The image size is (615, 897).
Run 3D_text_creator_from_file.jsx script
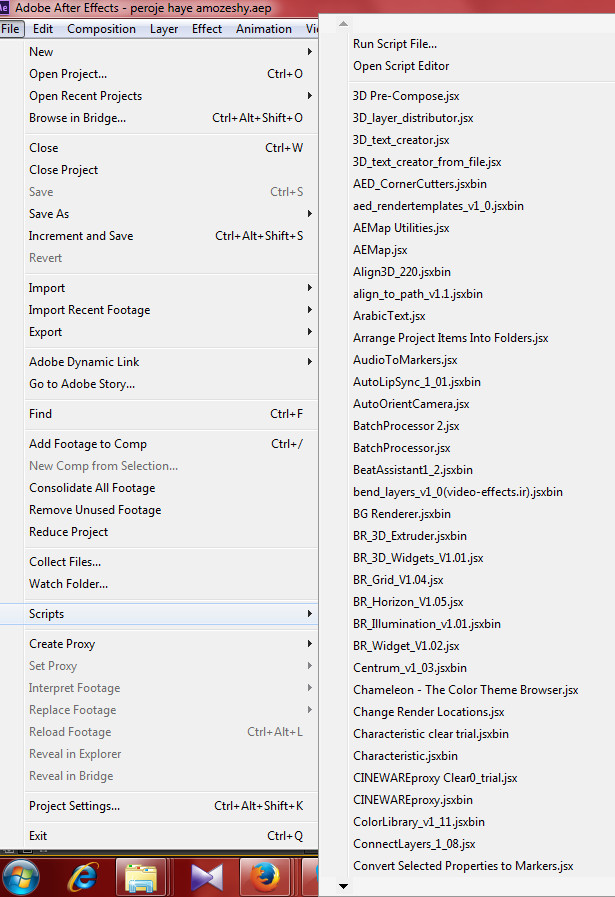(x=427, y=162)
